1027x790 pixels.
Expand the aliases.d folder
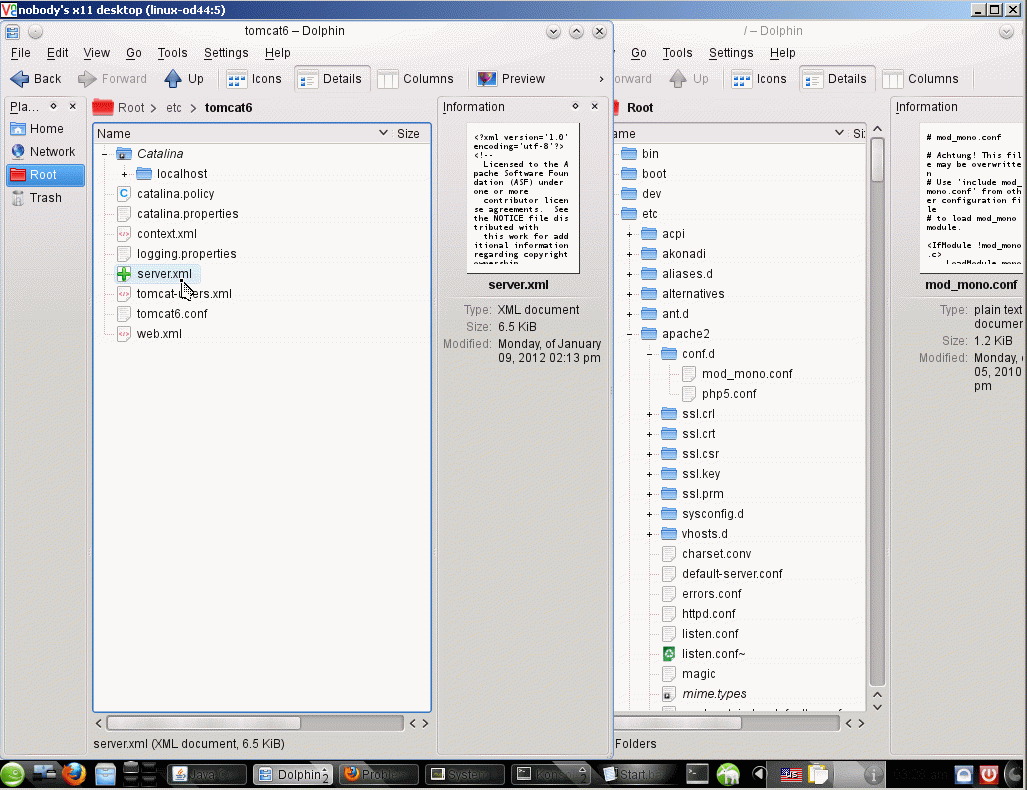[x=629, y=274]
